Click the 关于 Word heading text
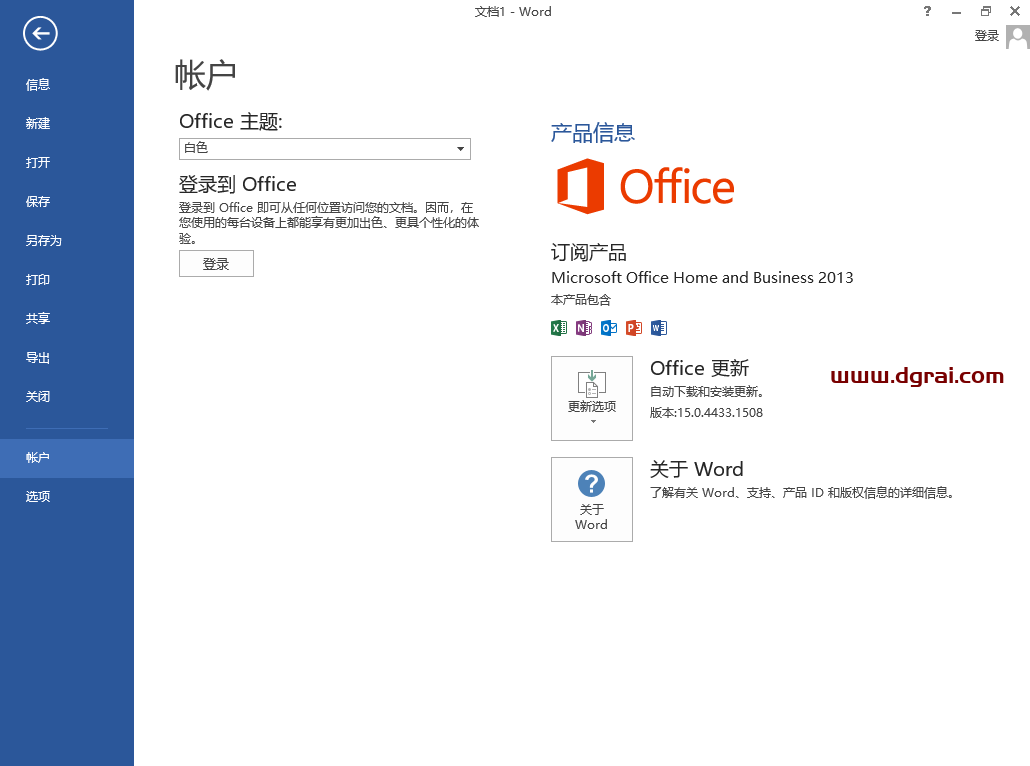The height and width of the screenshot is (766, 1030). click(696, 469)
